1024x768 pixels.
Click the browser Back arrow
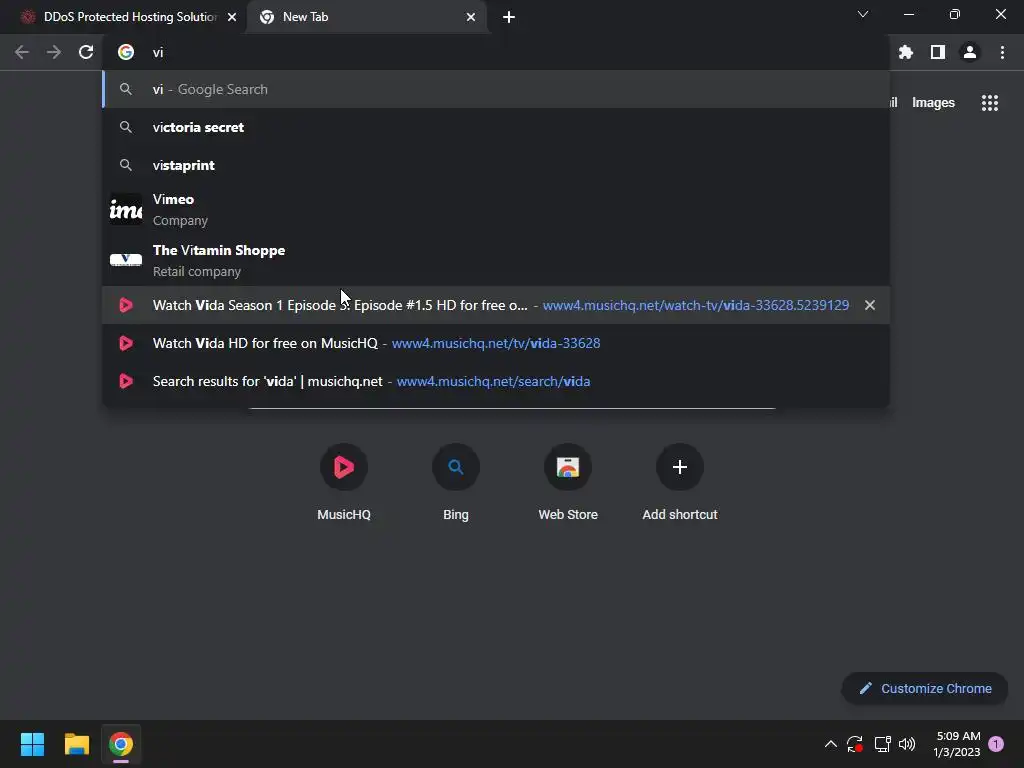[22, 52]
